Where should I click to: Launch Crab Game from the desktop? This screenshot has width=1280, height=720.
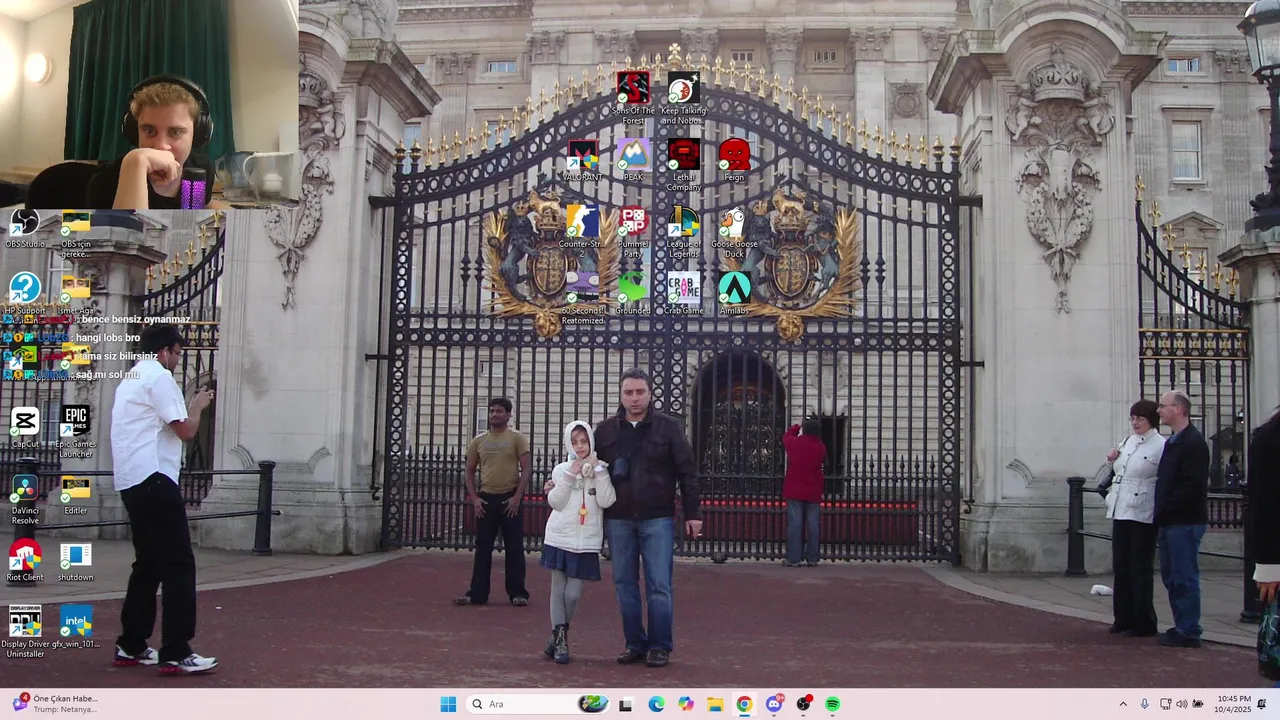tap(683, 293)
